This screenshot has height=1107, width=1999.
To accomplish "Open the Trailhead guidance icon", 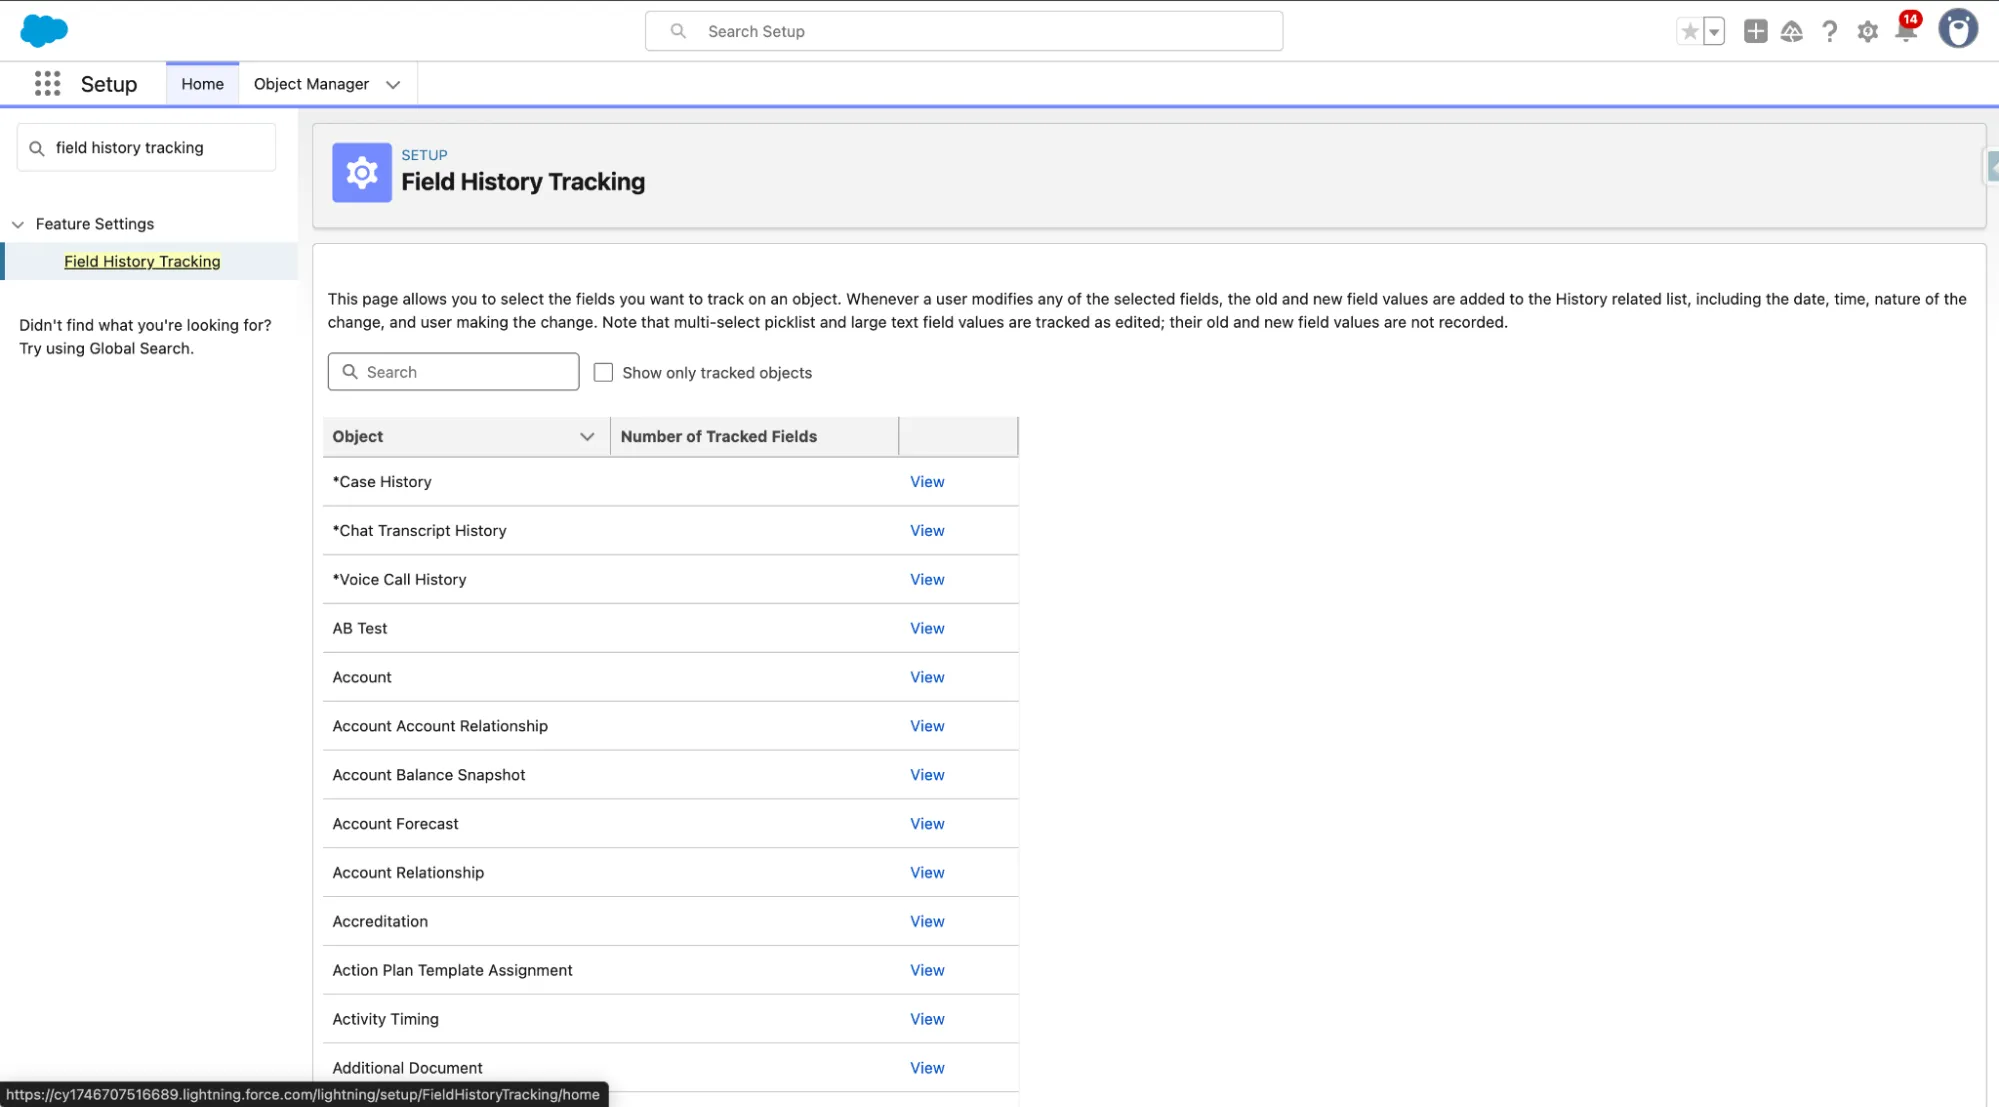I will coord(1791,32).
